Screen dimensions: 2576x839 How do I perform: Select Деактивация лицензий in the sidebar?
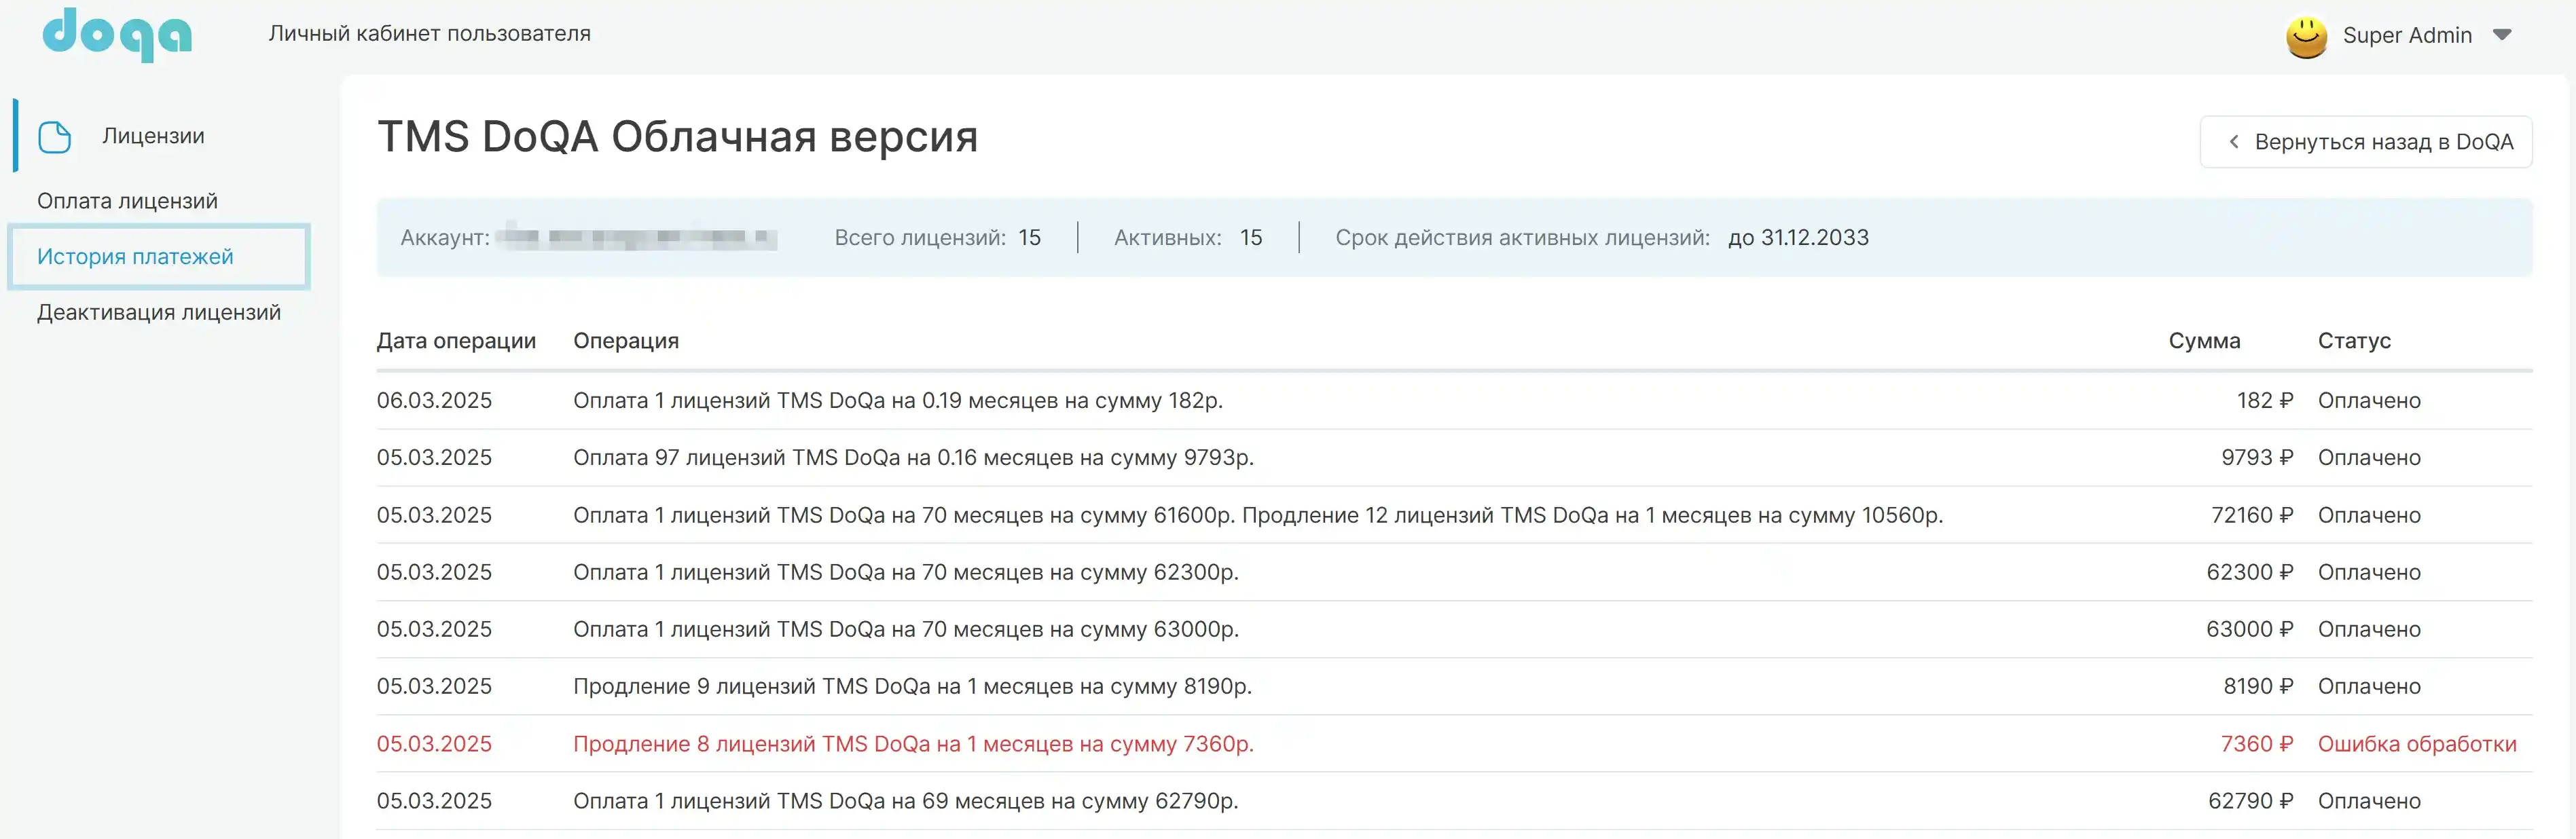[159, 312]
